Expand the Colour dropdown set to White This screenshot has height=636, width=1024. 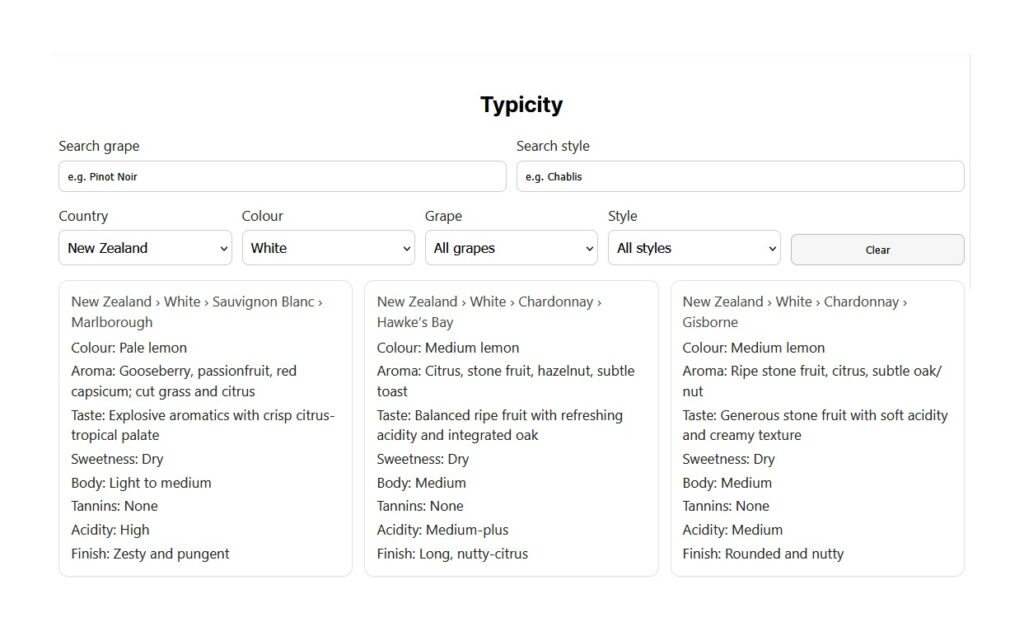coord(328,248)
